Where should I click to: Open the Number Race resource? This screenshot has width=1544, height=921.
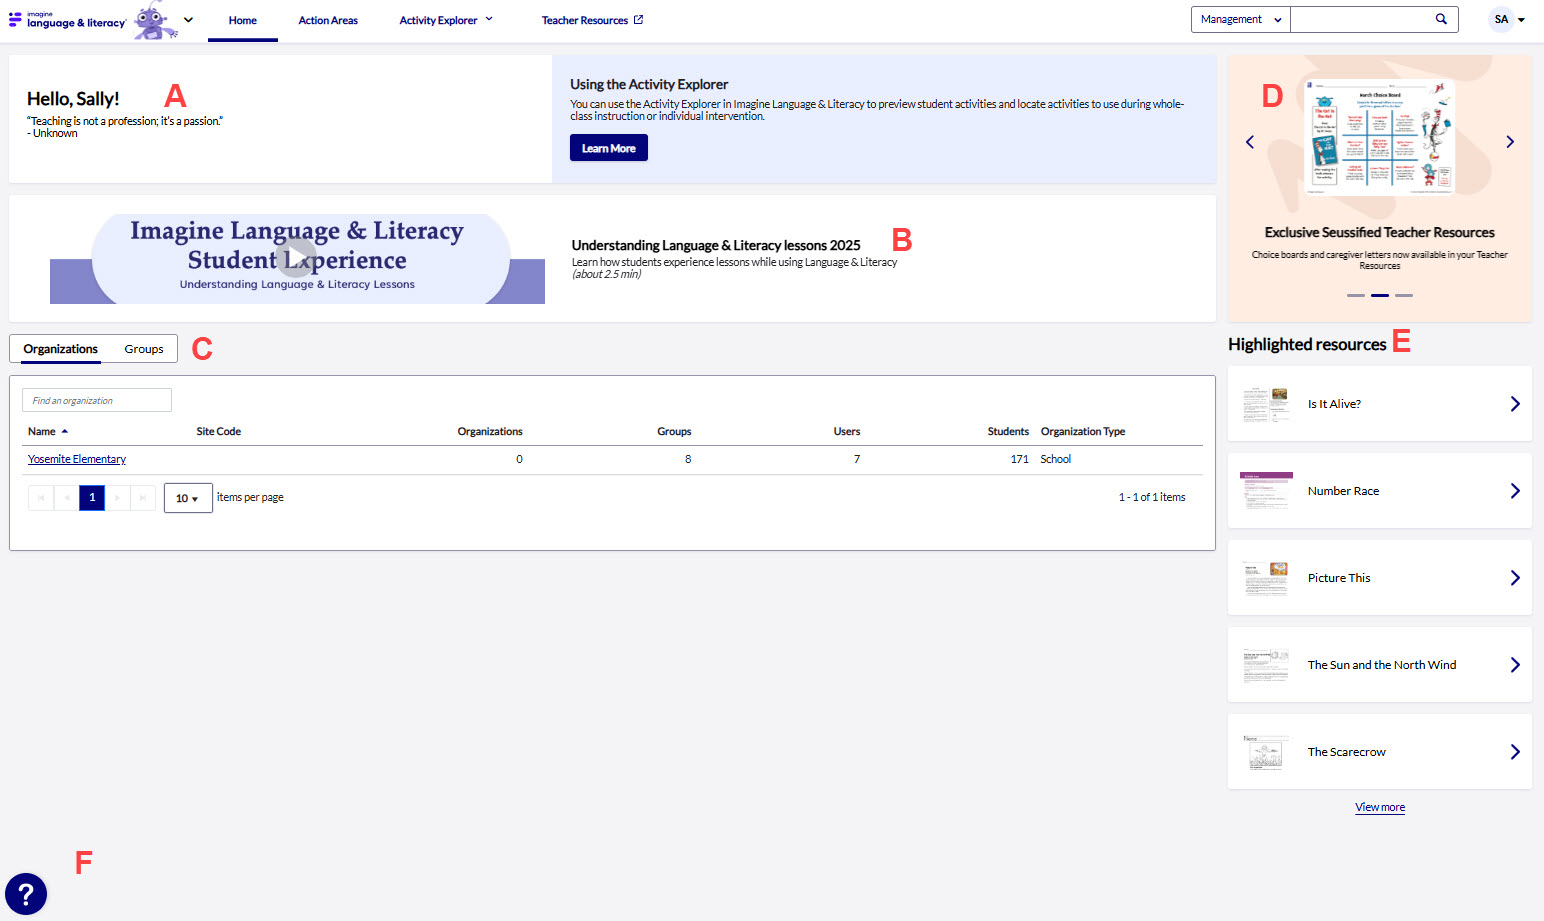(x=1380, y=491)
